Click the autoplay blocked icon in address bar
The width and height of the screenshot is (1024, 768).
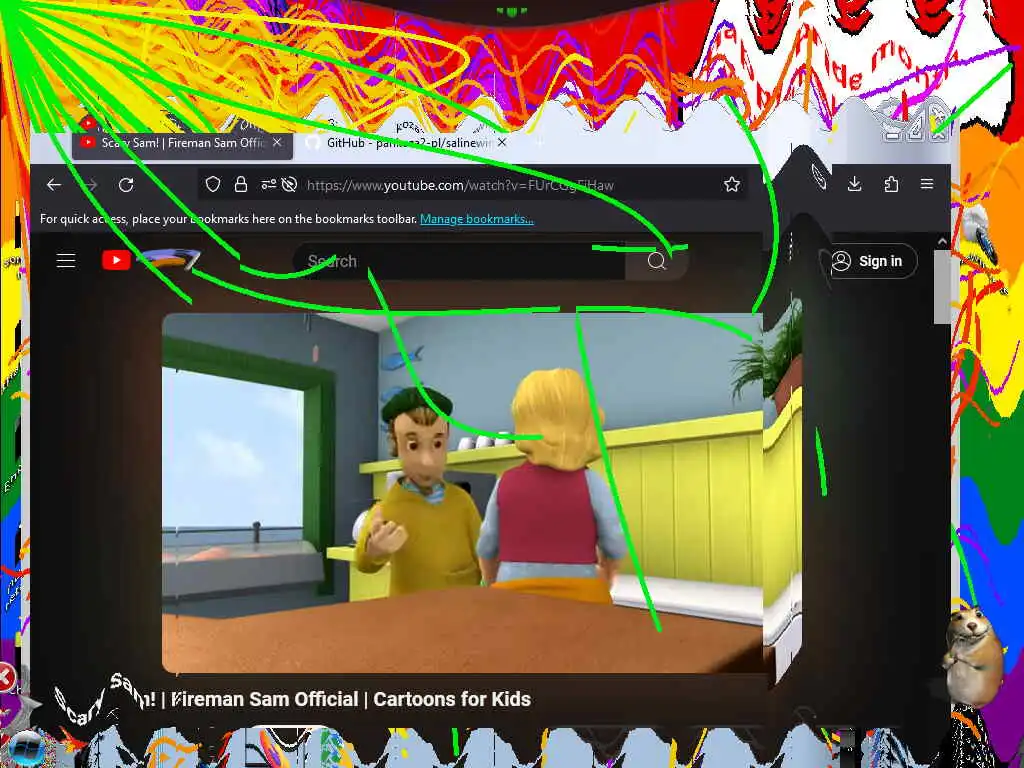(x=289, y=185)
